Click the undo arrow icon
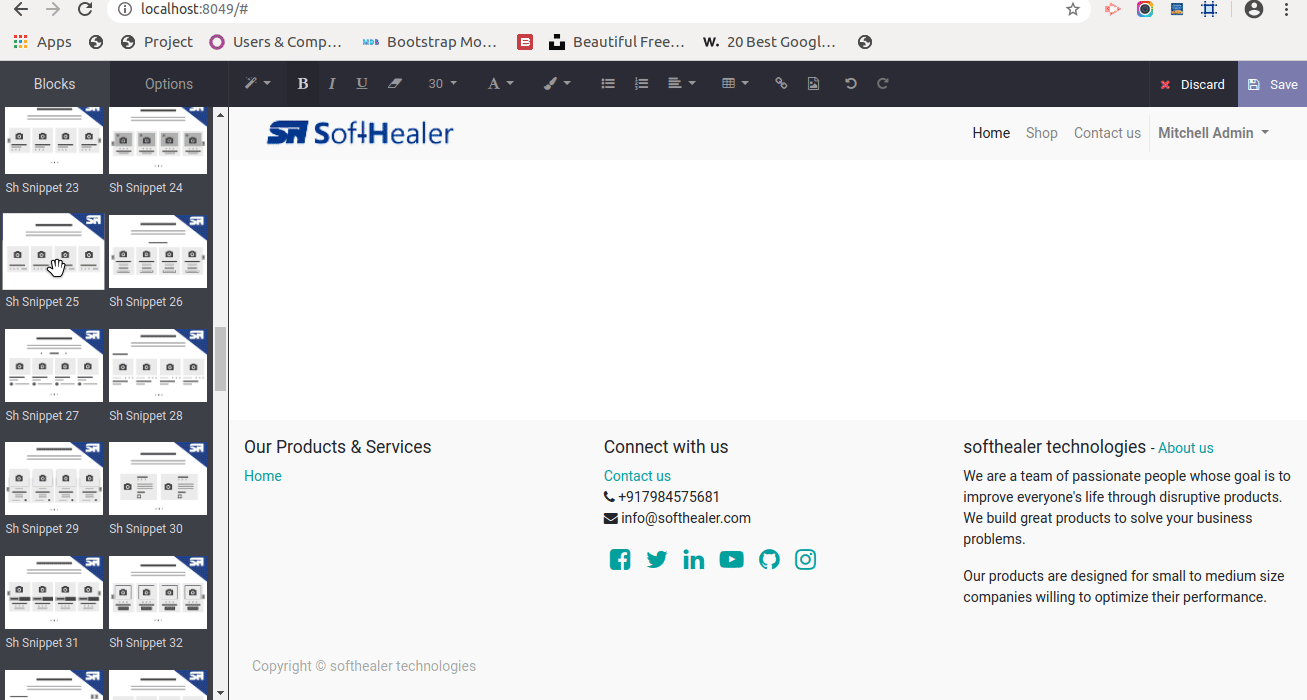 (850, 84)
